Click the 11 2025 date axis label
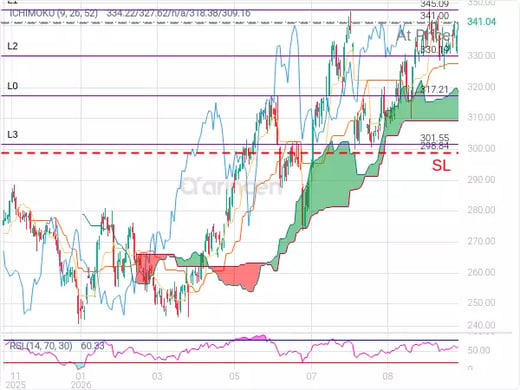 coord(15,381)
